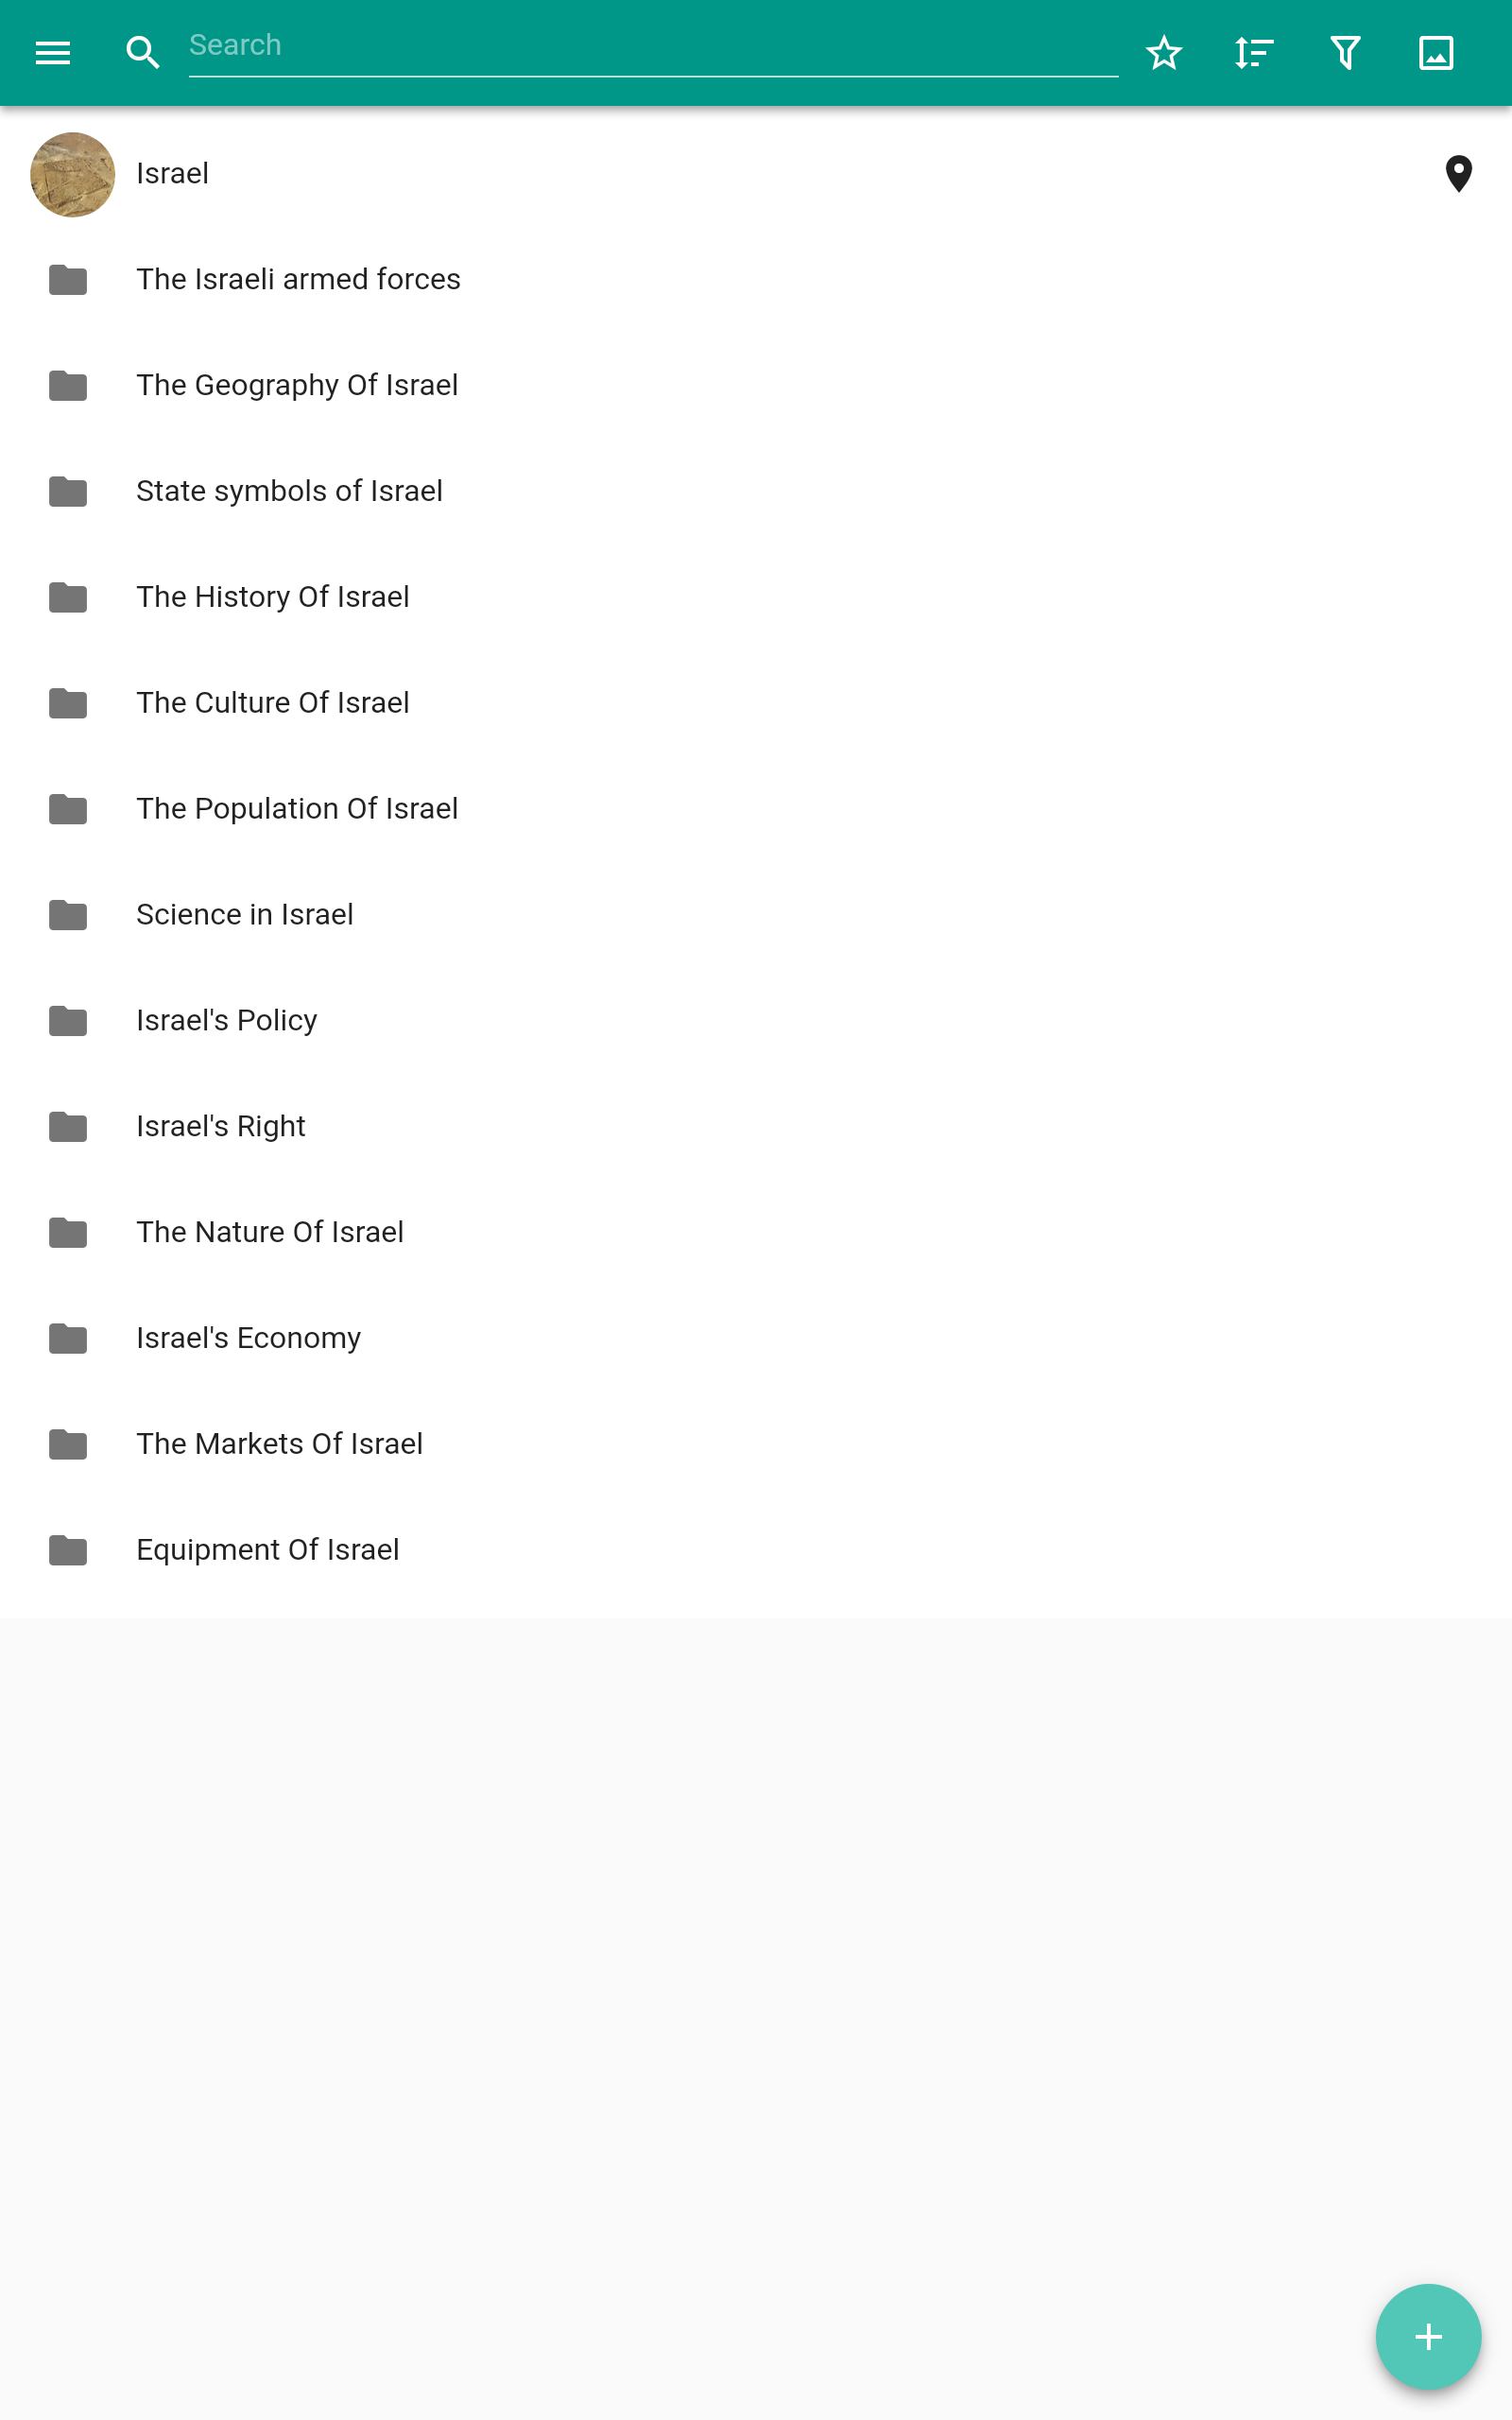Image resolution: width=1512 pixels, height=2420 pixels.
Task: Open the Israel thumbnail image
Action: [72, 174]
